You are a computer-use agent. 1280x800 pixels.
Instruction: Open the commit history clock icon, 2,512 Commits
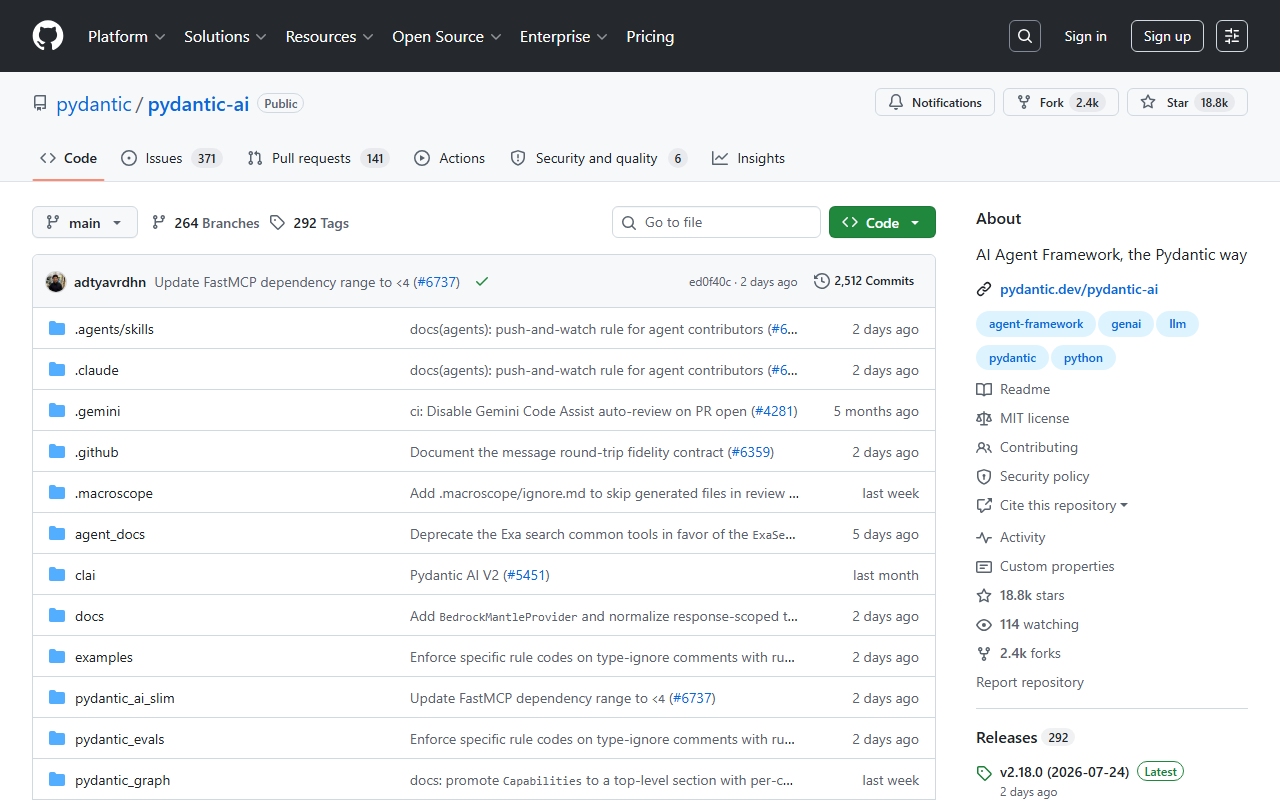pyautogui.click(x=864, y=281)
